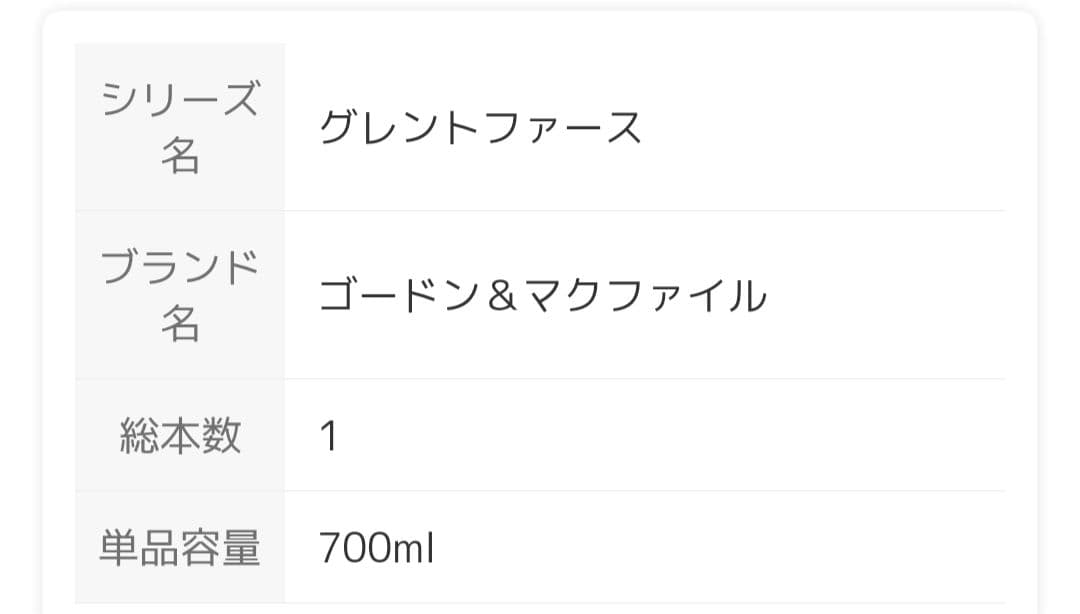Click the 本 character in 総本数

(180, 435)
